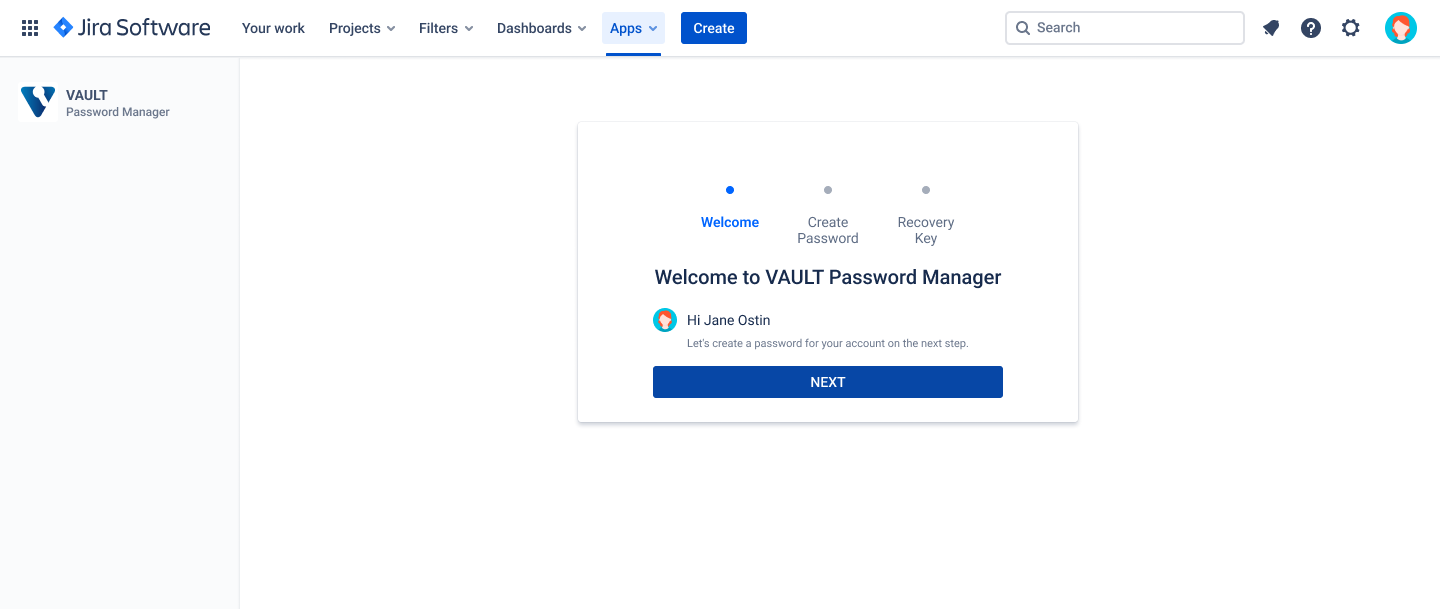This screenshot has height=609, width=1440.
Task: Click the search magnifier icon
Action: click(1022, 27)
